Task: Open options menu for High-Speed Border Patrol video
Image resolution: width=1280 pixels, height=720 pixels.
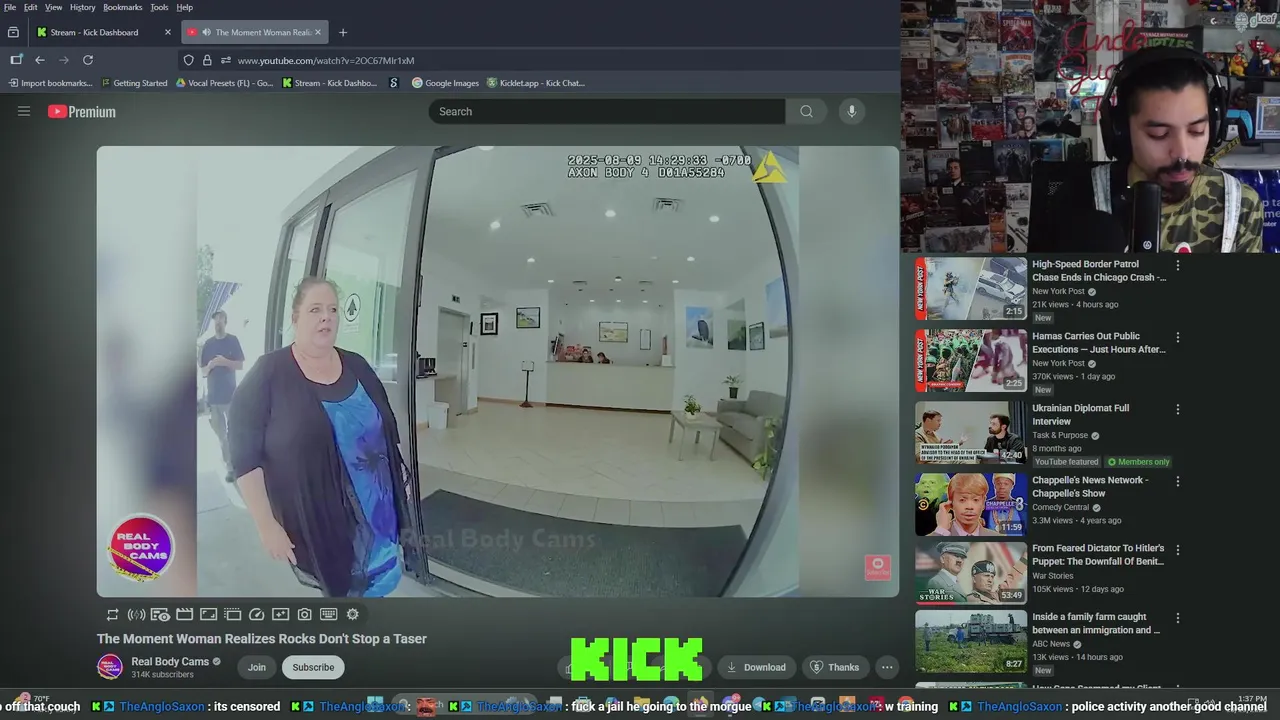Action: click(1178, 265)
